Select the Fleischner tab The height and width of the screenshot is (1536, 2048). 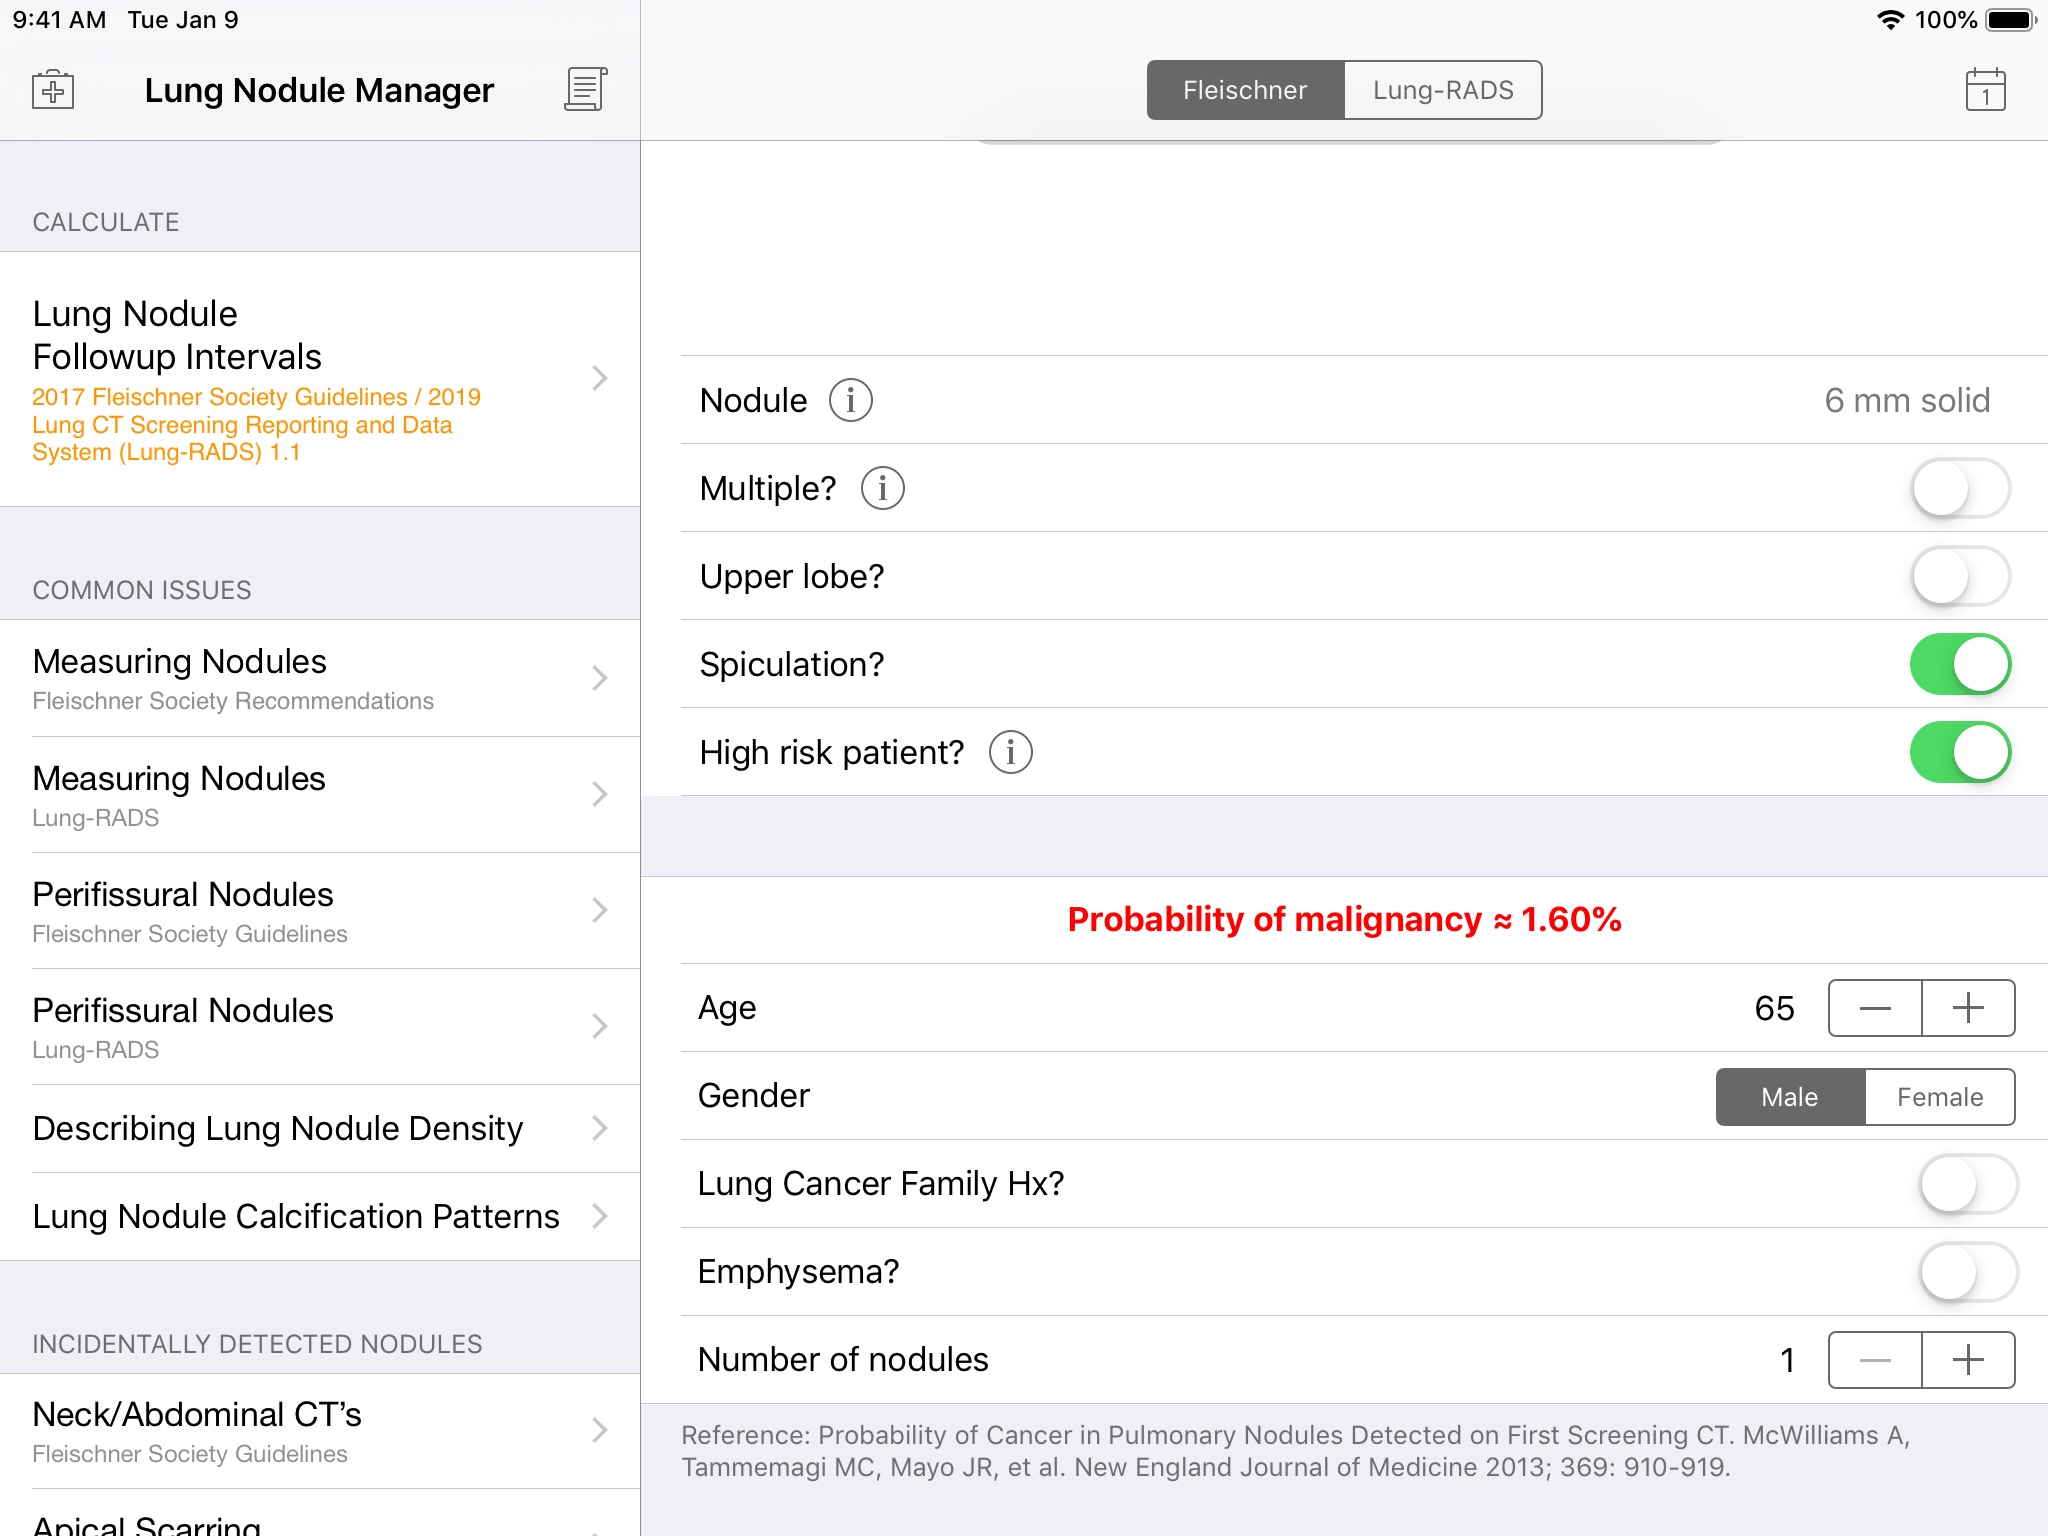(1245, 90)
